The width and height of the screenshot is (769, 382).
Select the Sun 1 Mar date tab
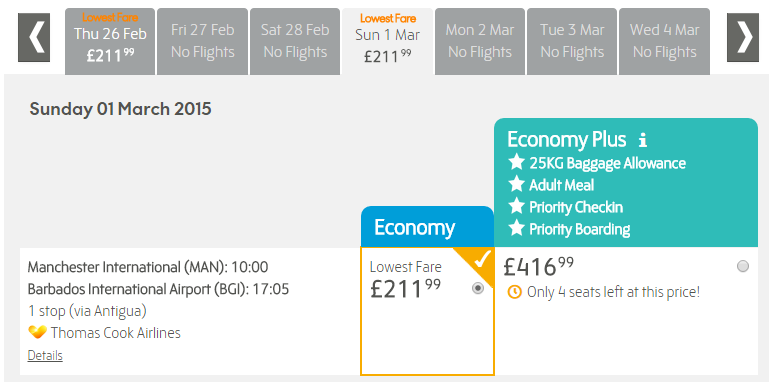[x=387, y=42]
